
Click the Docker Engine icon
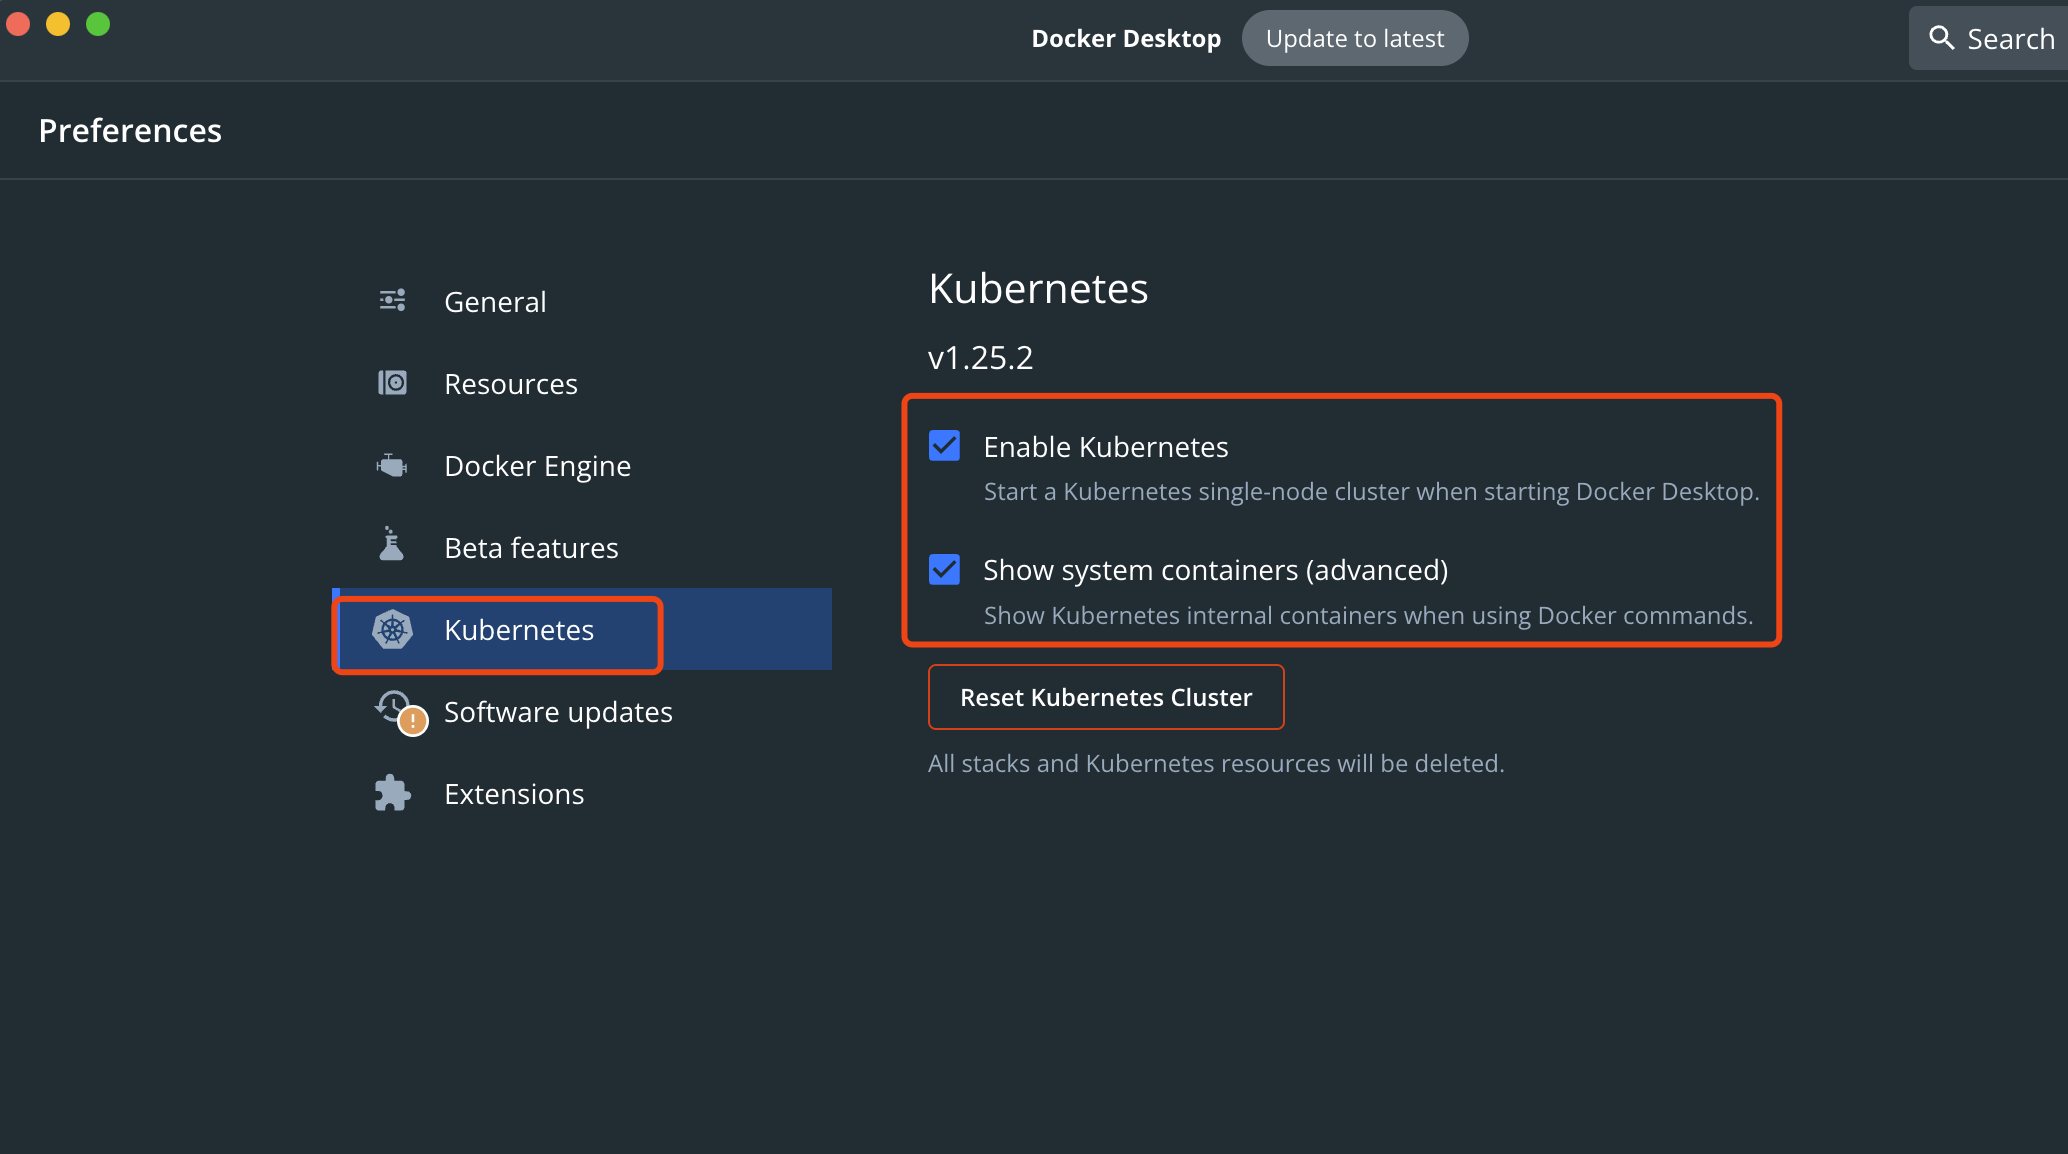[x=392, y=465]
